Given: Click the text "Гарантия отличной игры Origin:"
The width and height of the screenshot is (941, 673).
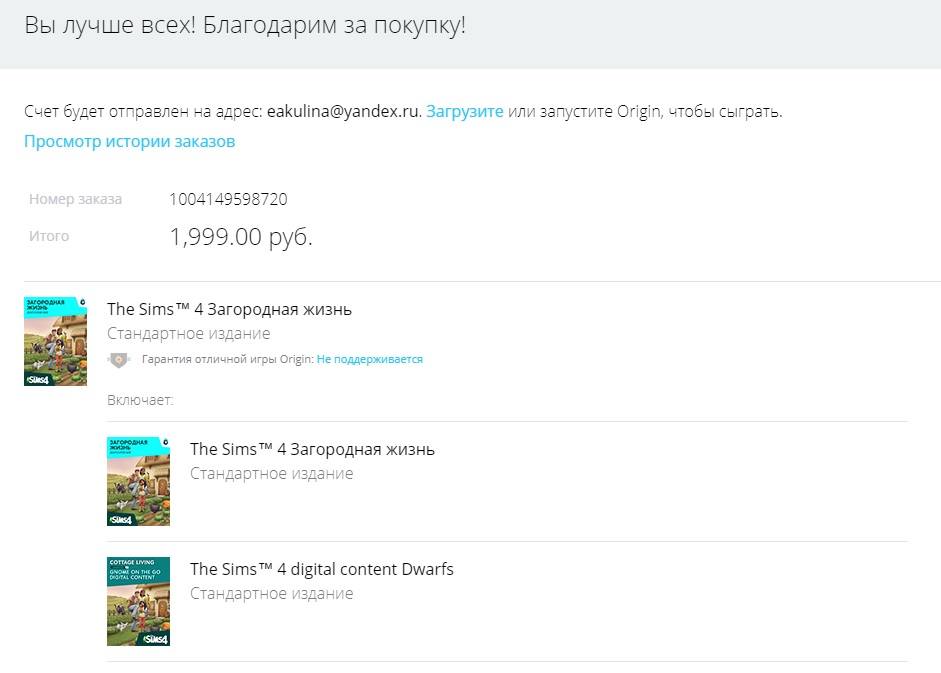Looking at the screenshot, I should click(228, 359).
